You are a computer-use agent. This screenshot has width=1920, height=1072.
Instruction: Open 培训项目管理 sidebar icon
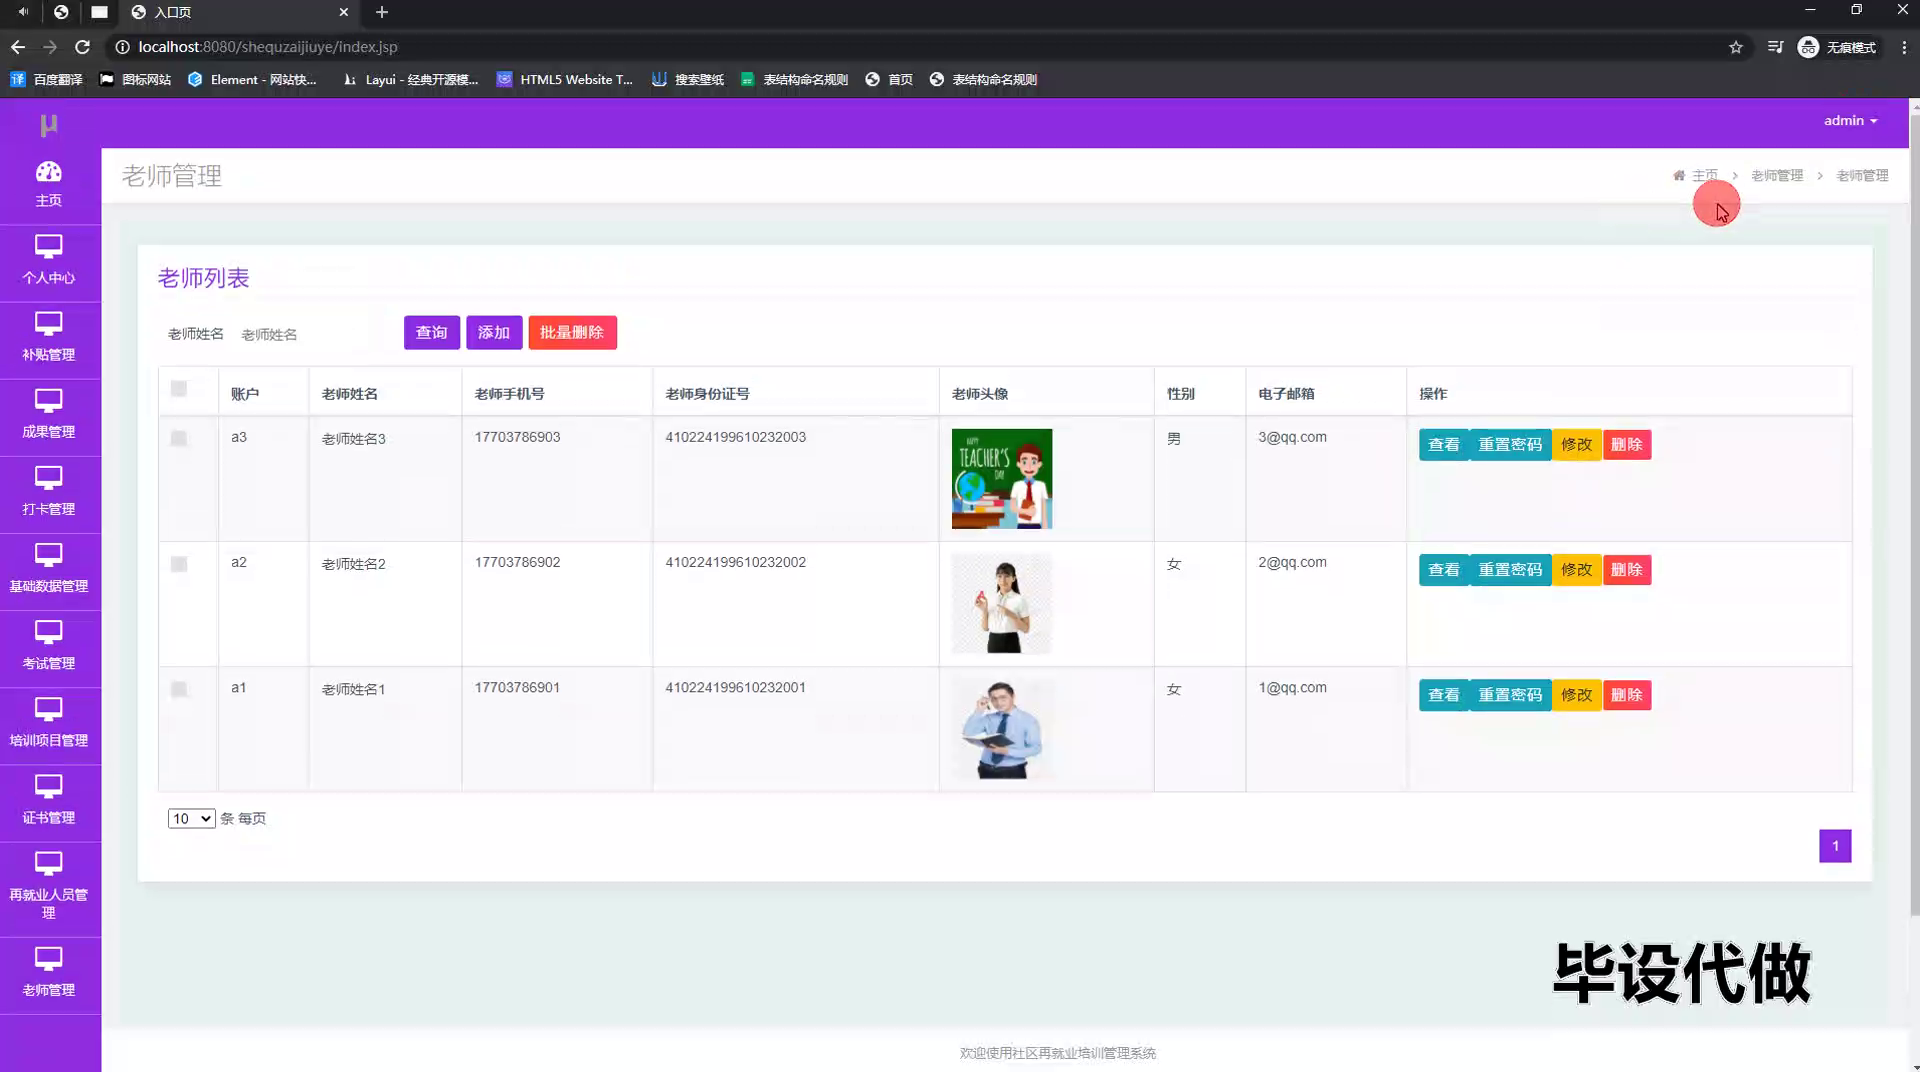pyautogui.click(x=48, y=708)
